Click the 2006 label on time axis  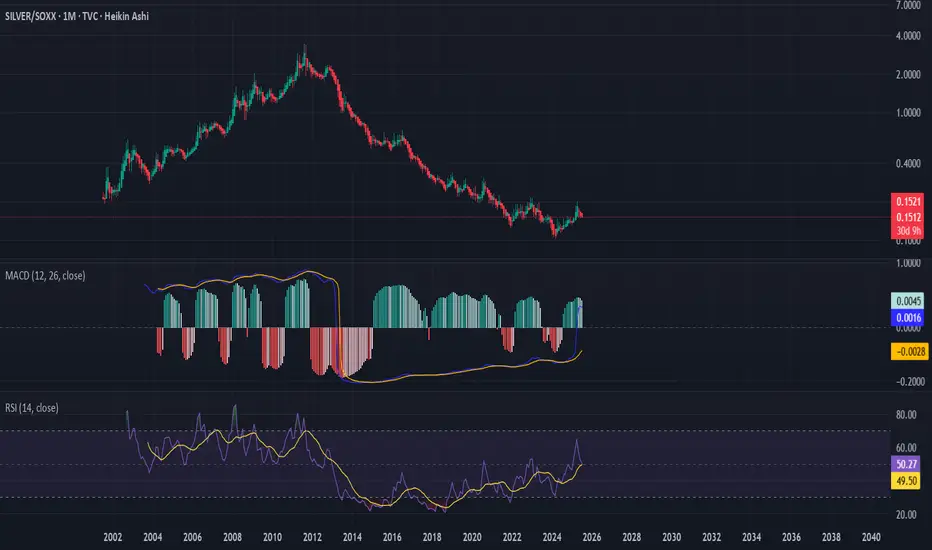coord(193,538)
